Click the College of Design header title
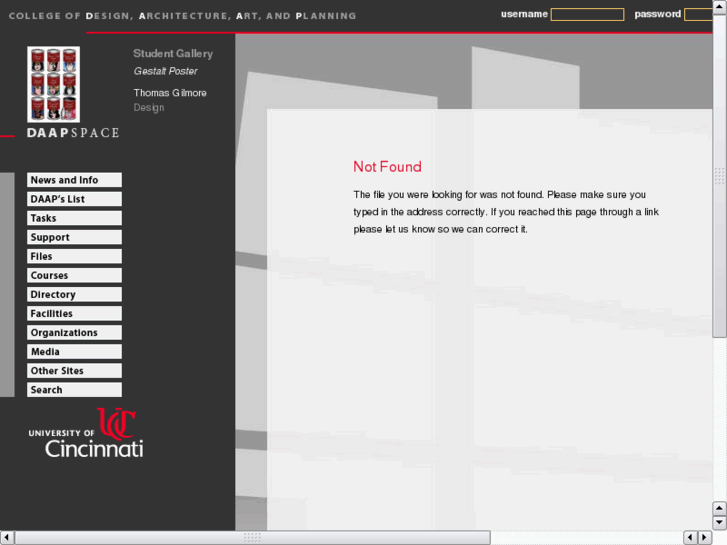Screen dimensions: 727x545 tap(183, 16)
